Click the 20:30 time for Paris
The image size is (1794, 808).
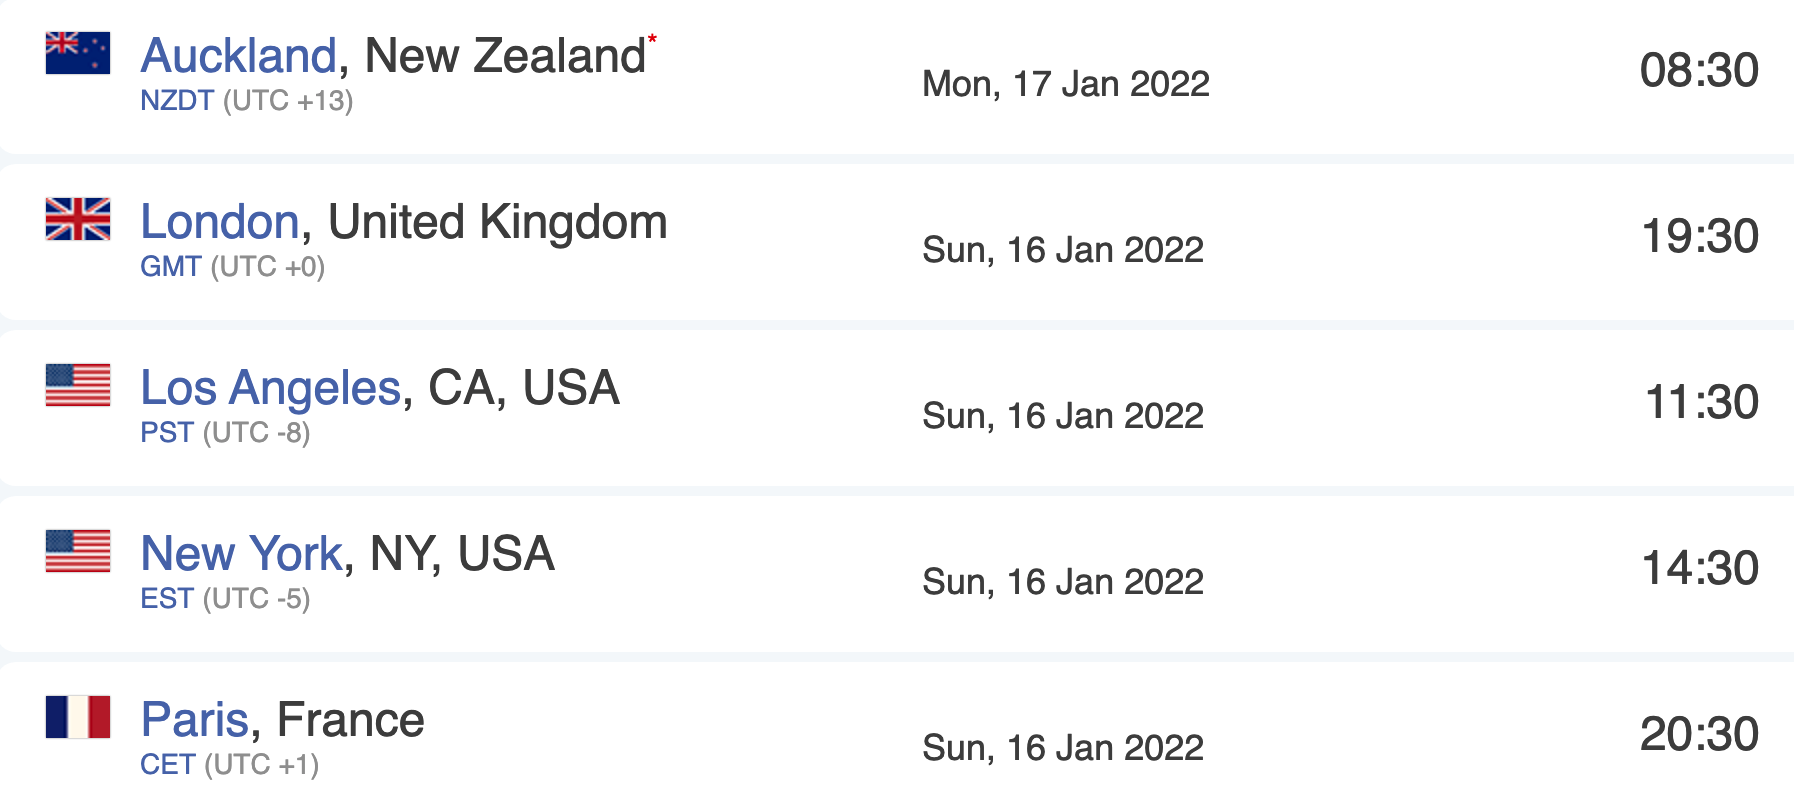pos(1698,735)
